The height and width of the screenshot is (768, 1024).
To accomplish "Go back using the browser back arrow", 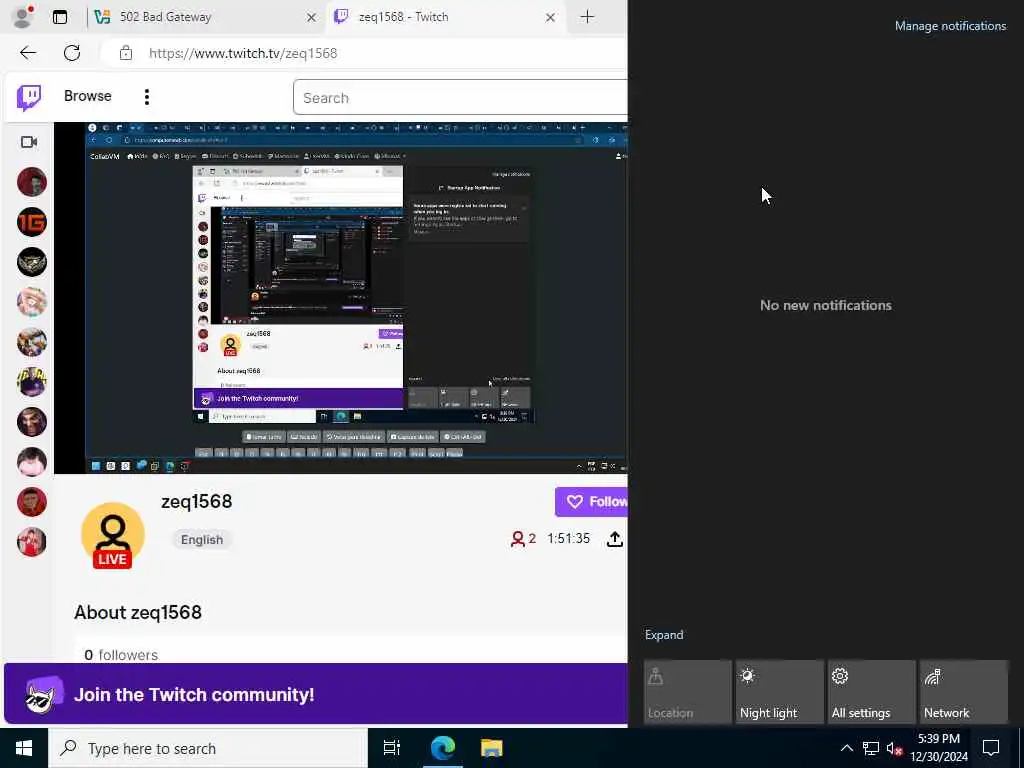I will 28,53.
